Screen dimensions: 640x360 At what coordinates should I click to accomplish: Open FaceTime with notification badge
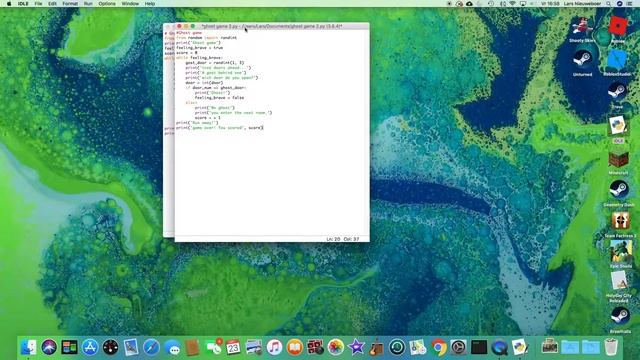(213, 347)
